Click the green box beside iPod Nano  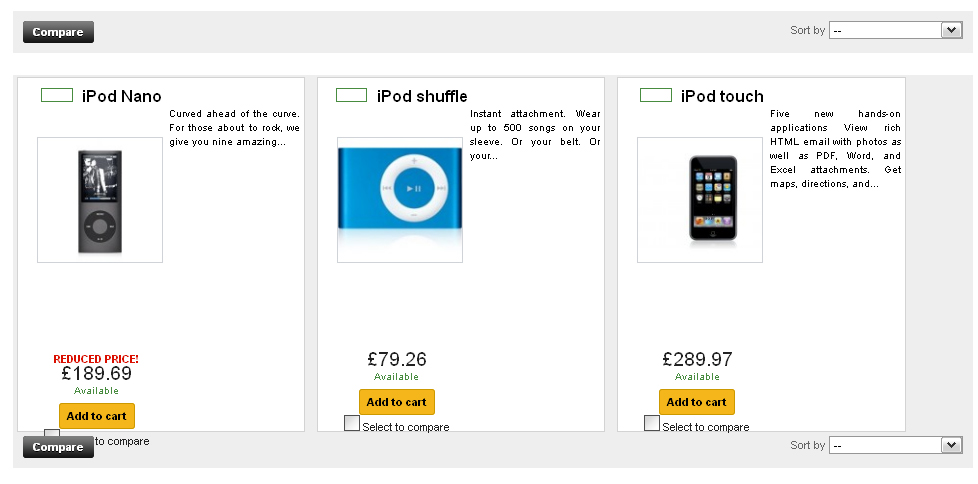pos(56,95)
